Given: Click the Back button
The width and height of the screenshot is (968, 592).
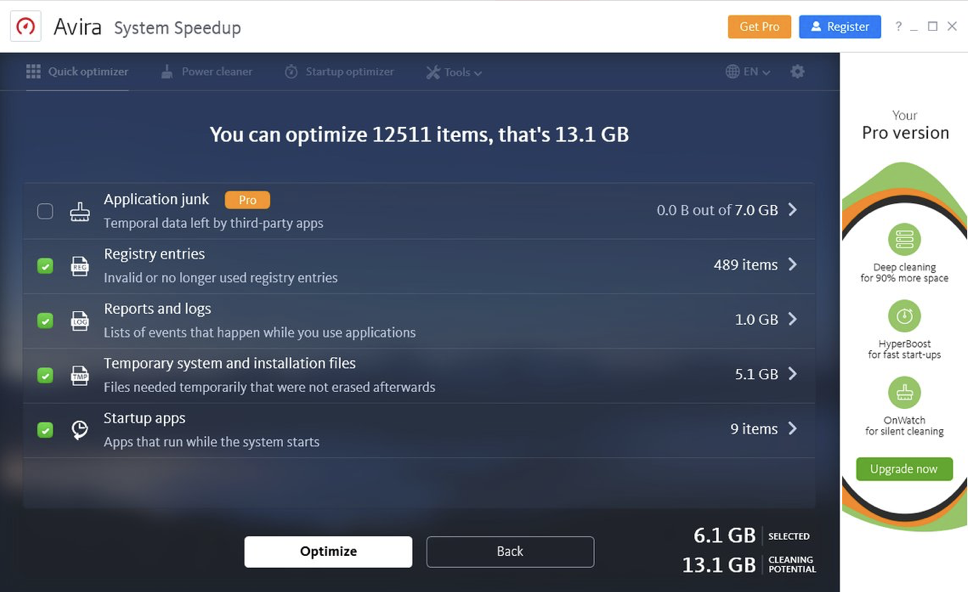Looking at the screenshot, I should (510, 551).
